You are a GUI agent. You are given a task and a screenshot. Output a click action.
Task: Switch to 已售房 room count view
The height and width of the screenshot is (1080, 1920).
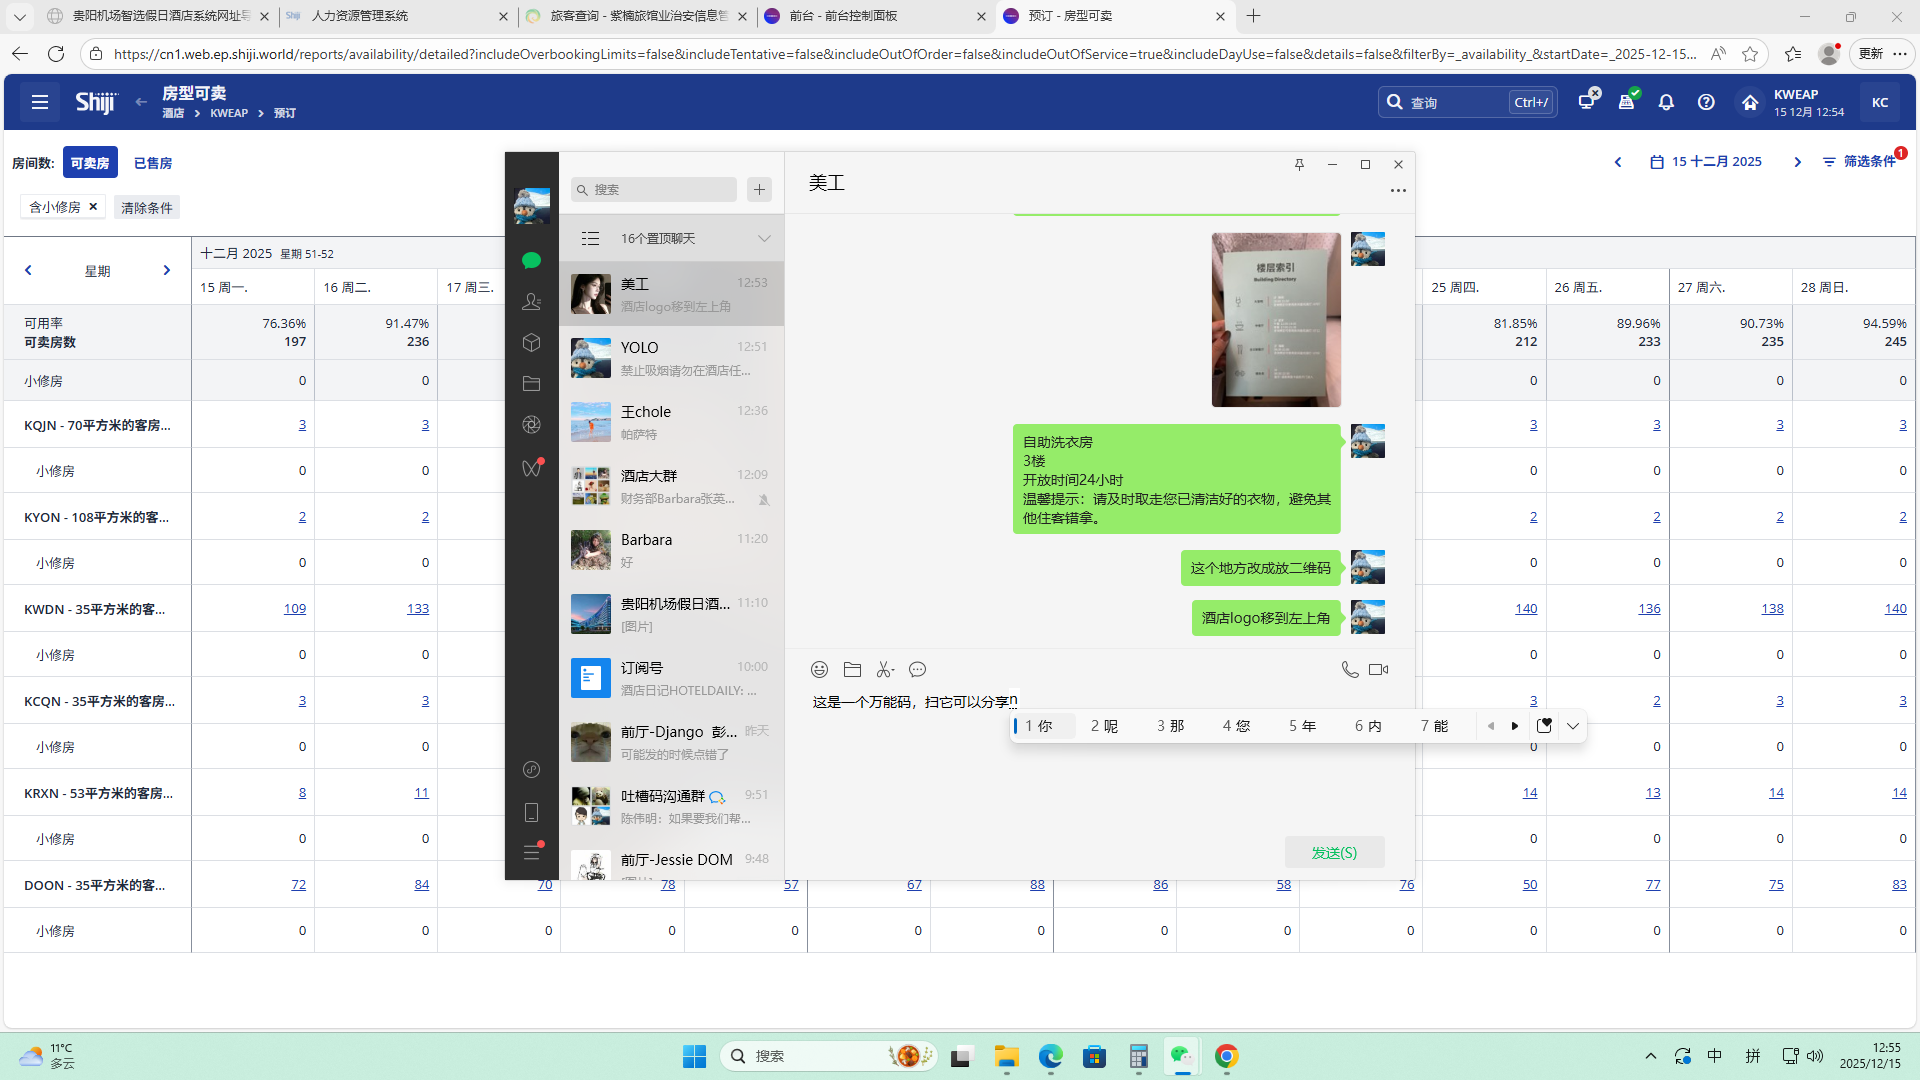coord(153,163)
